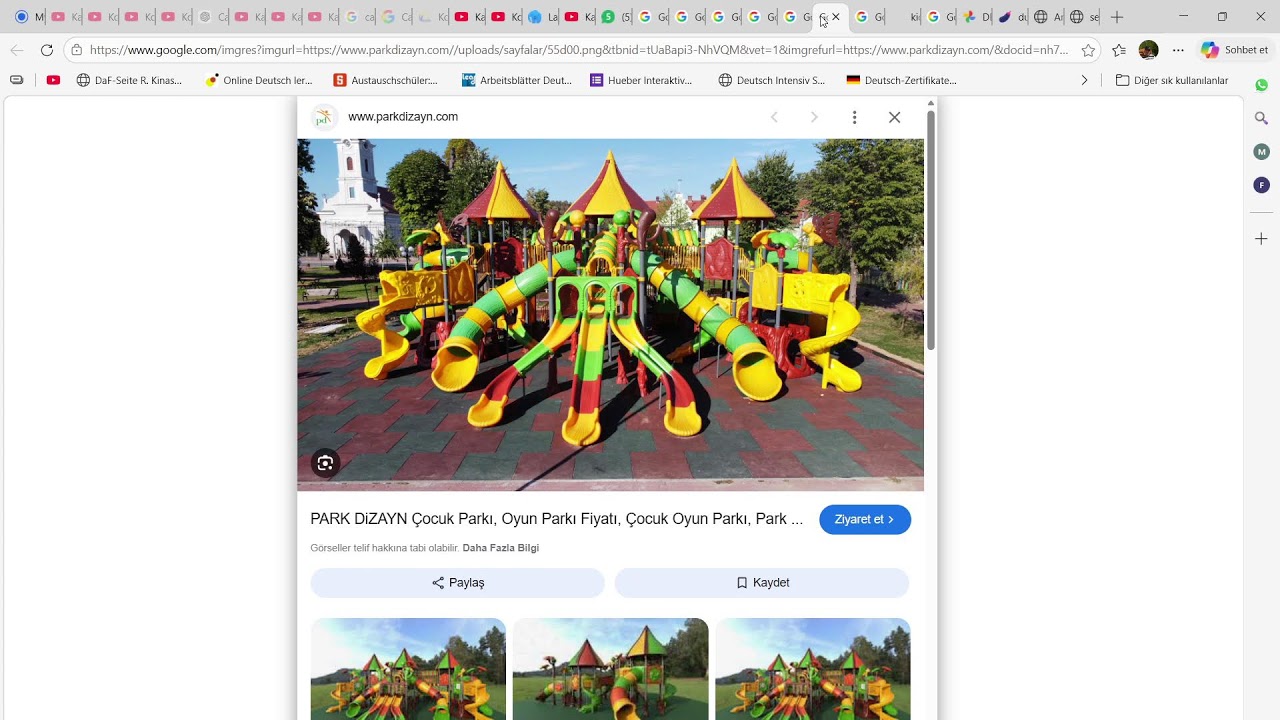Screen dimensions: 1280x720
Task: Open the tab actions menu icon
Action: pyautogui.click(x=16, y=80)
